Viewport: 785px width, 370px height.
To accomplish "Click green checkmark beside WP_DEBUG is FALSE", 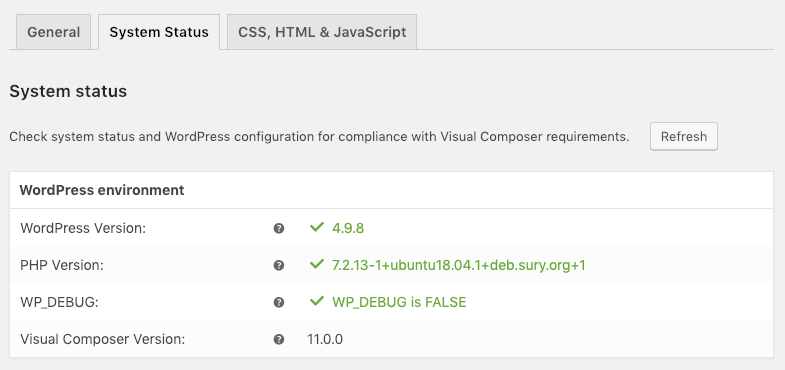I will (317, 301).
